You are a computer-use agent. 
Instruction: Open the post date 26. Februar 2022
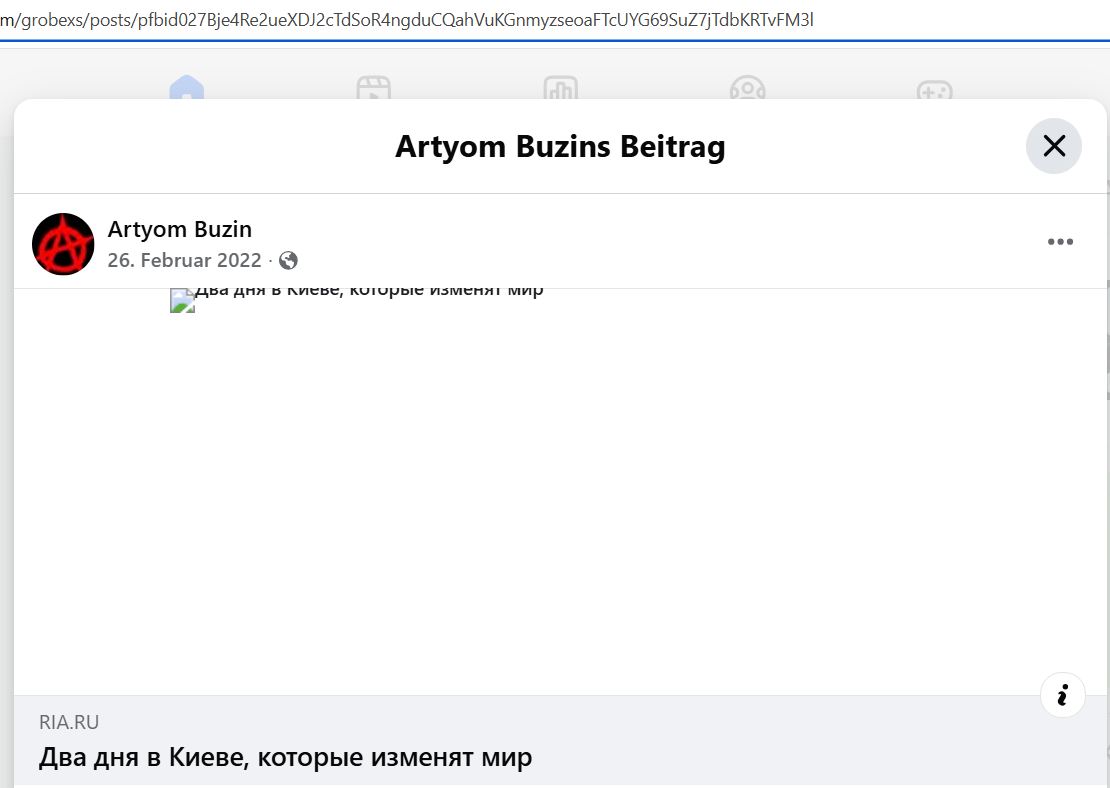185,260
